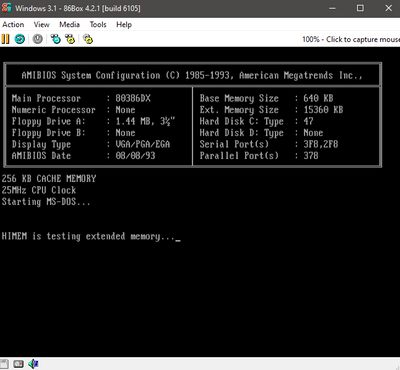Minimize the 86Box window

tap(332, 8)
